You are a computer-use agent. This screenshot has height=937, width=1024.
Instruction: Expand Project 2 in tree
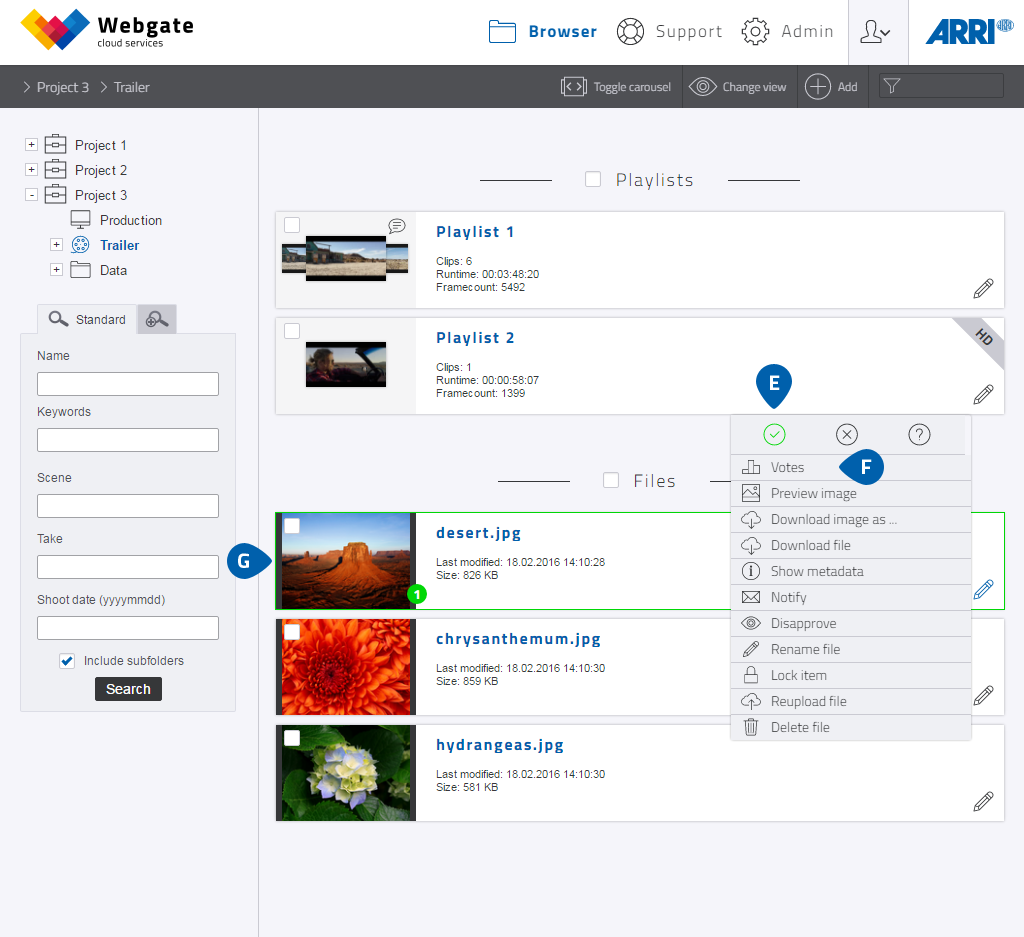[x=31, y=170]
